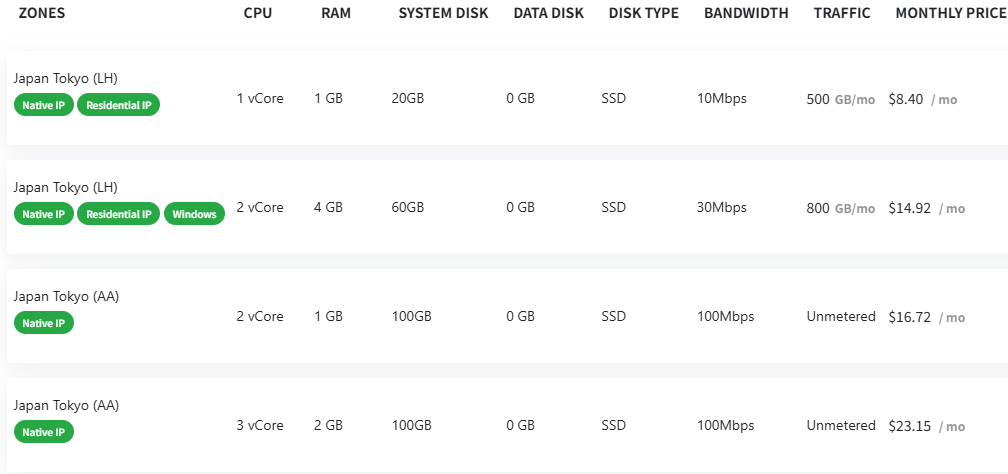Viewport: 1008px width, 474px height.
Task: Click the Native IP badge in the $14.92 plan
Action: (44, 214)
